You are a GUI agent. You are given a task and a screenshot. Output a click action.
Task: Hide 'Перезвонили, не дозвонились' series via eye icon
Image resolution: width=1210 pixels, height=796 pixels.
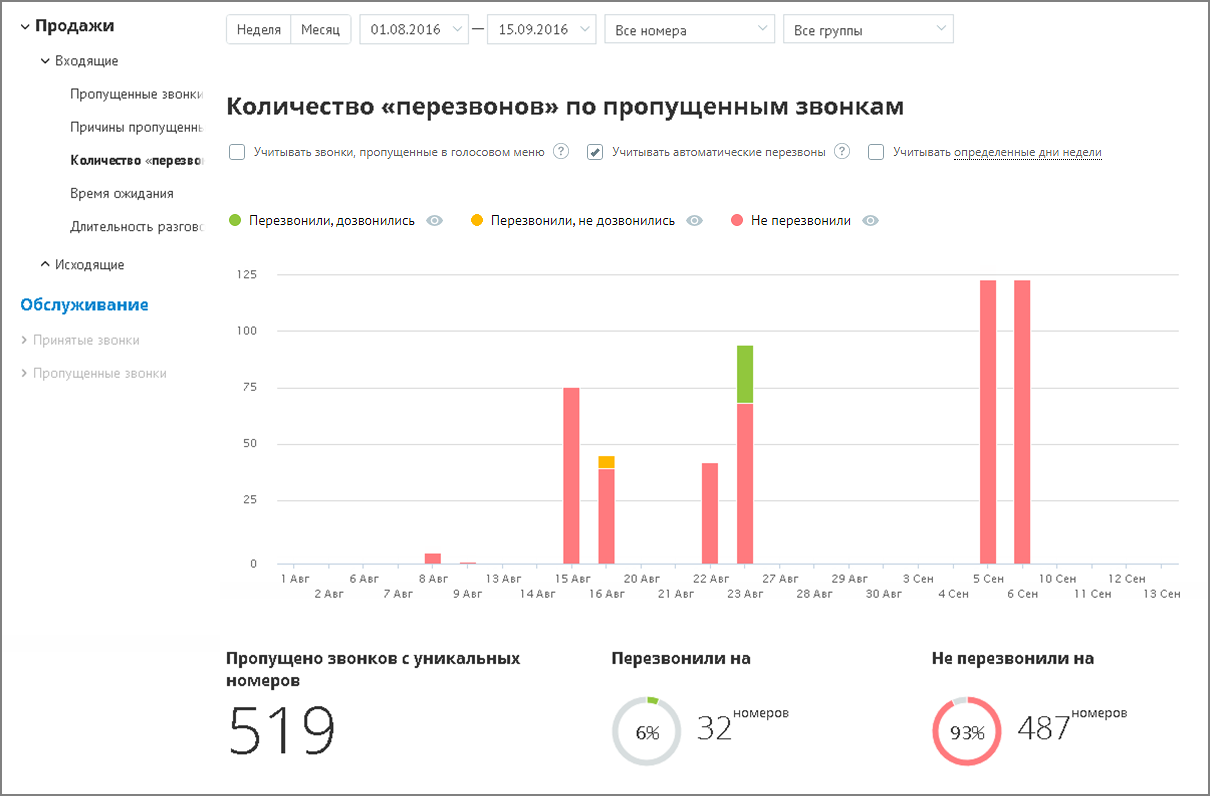(695, 221)
